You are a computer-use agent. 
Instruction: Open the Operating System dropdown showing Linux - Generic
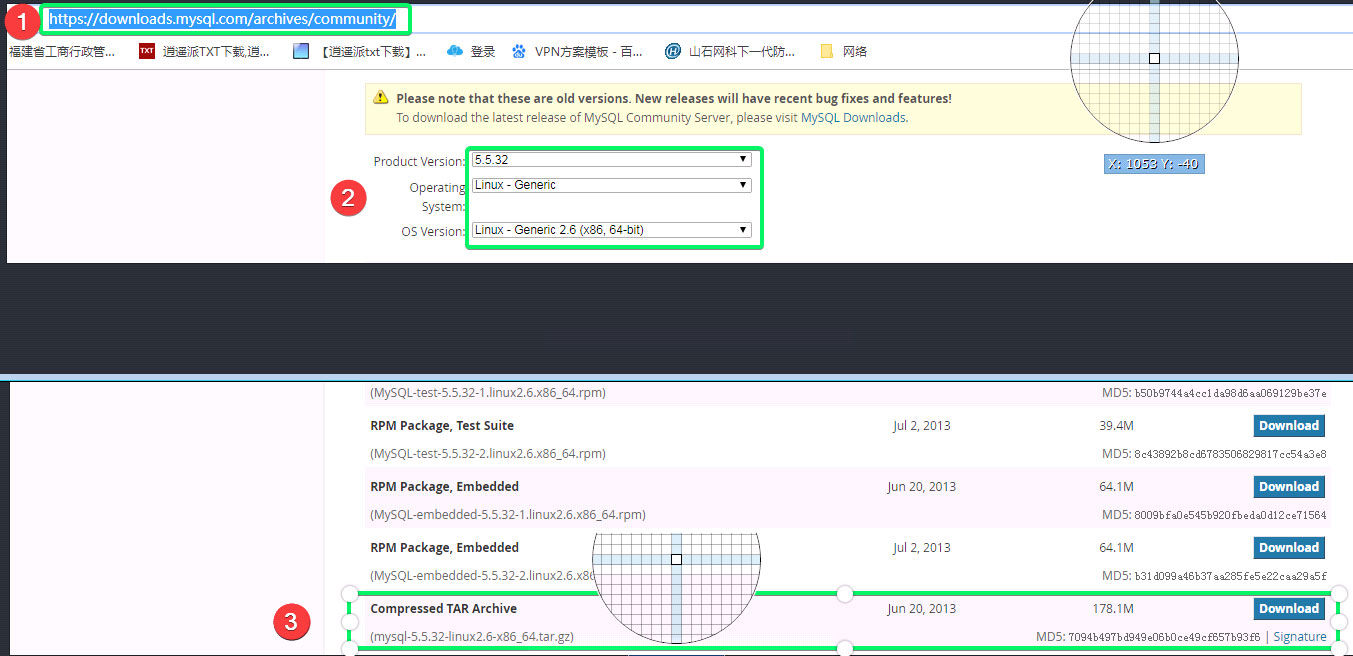click(x=611, y=185)
